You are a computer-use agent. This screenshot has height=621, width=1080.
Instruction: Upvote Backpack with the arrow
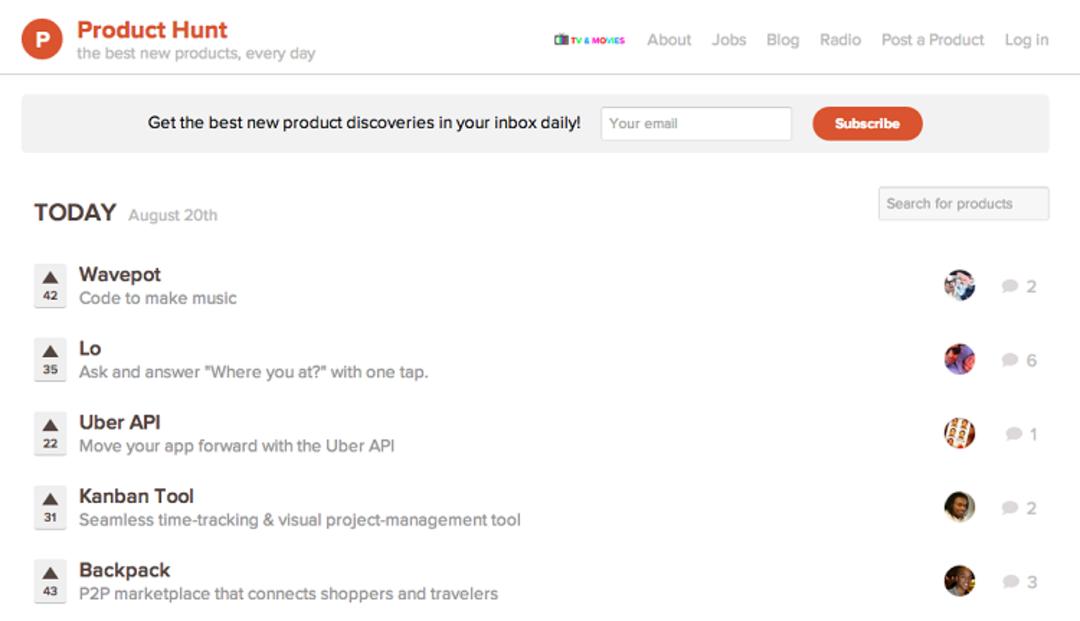[50, 580]
